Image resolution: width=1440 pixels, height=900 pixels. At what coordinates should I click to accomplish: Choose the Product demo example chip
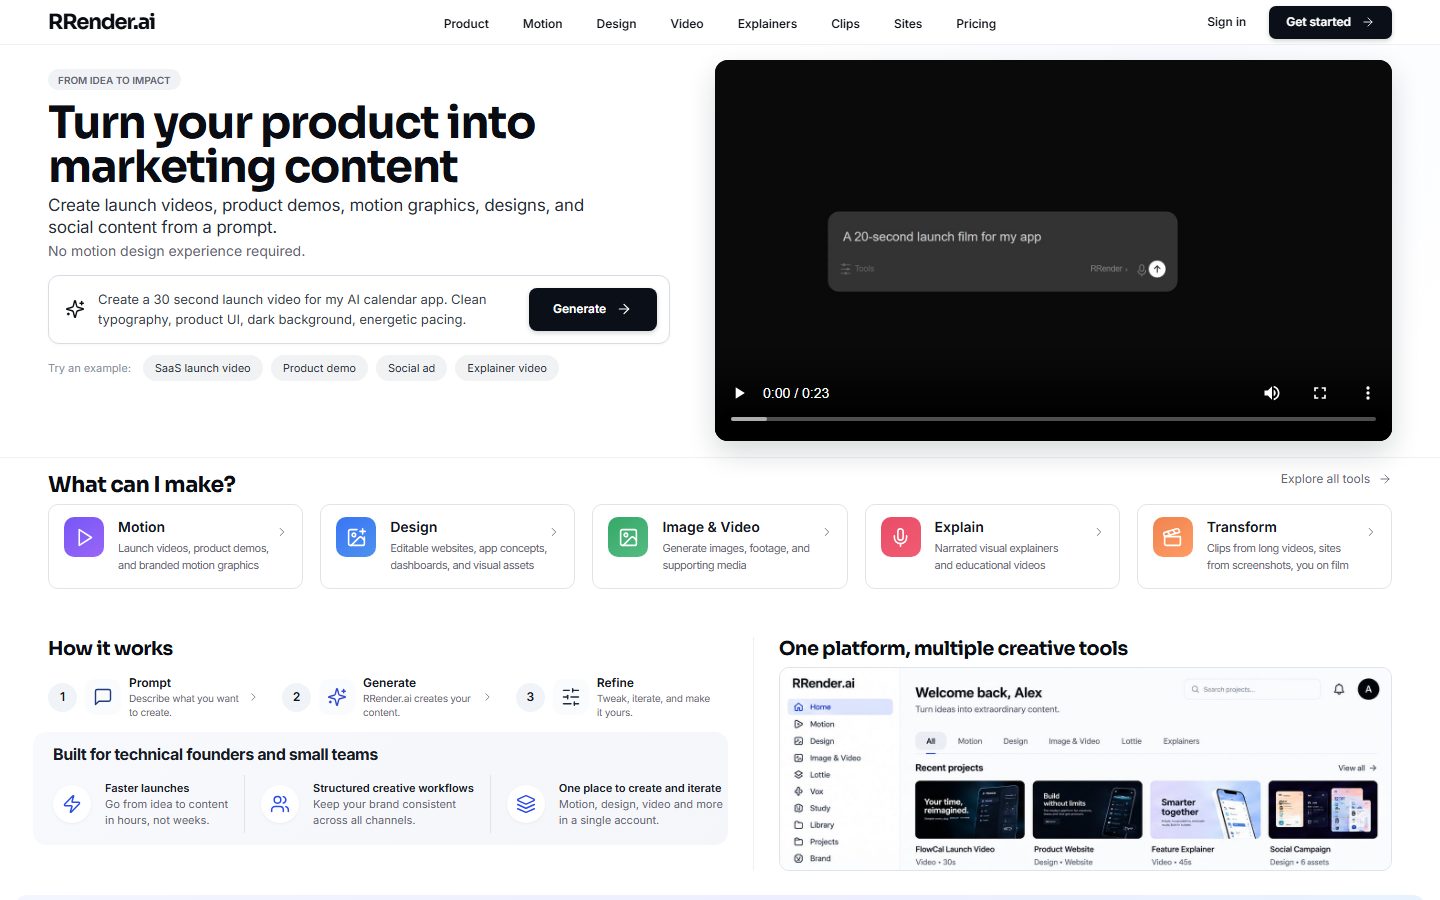319,368
